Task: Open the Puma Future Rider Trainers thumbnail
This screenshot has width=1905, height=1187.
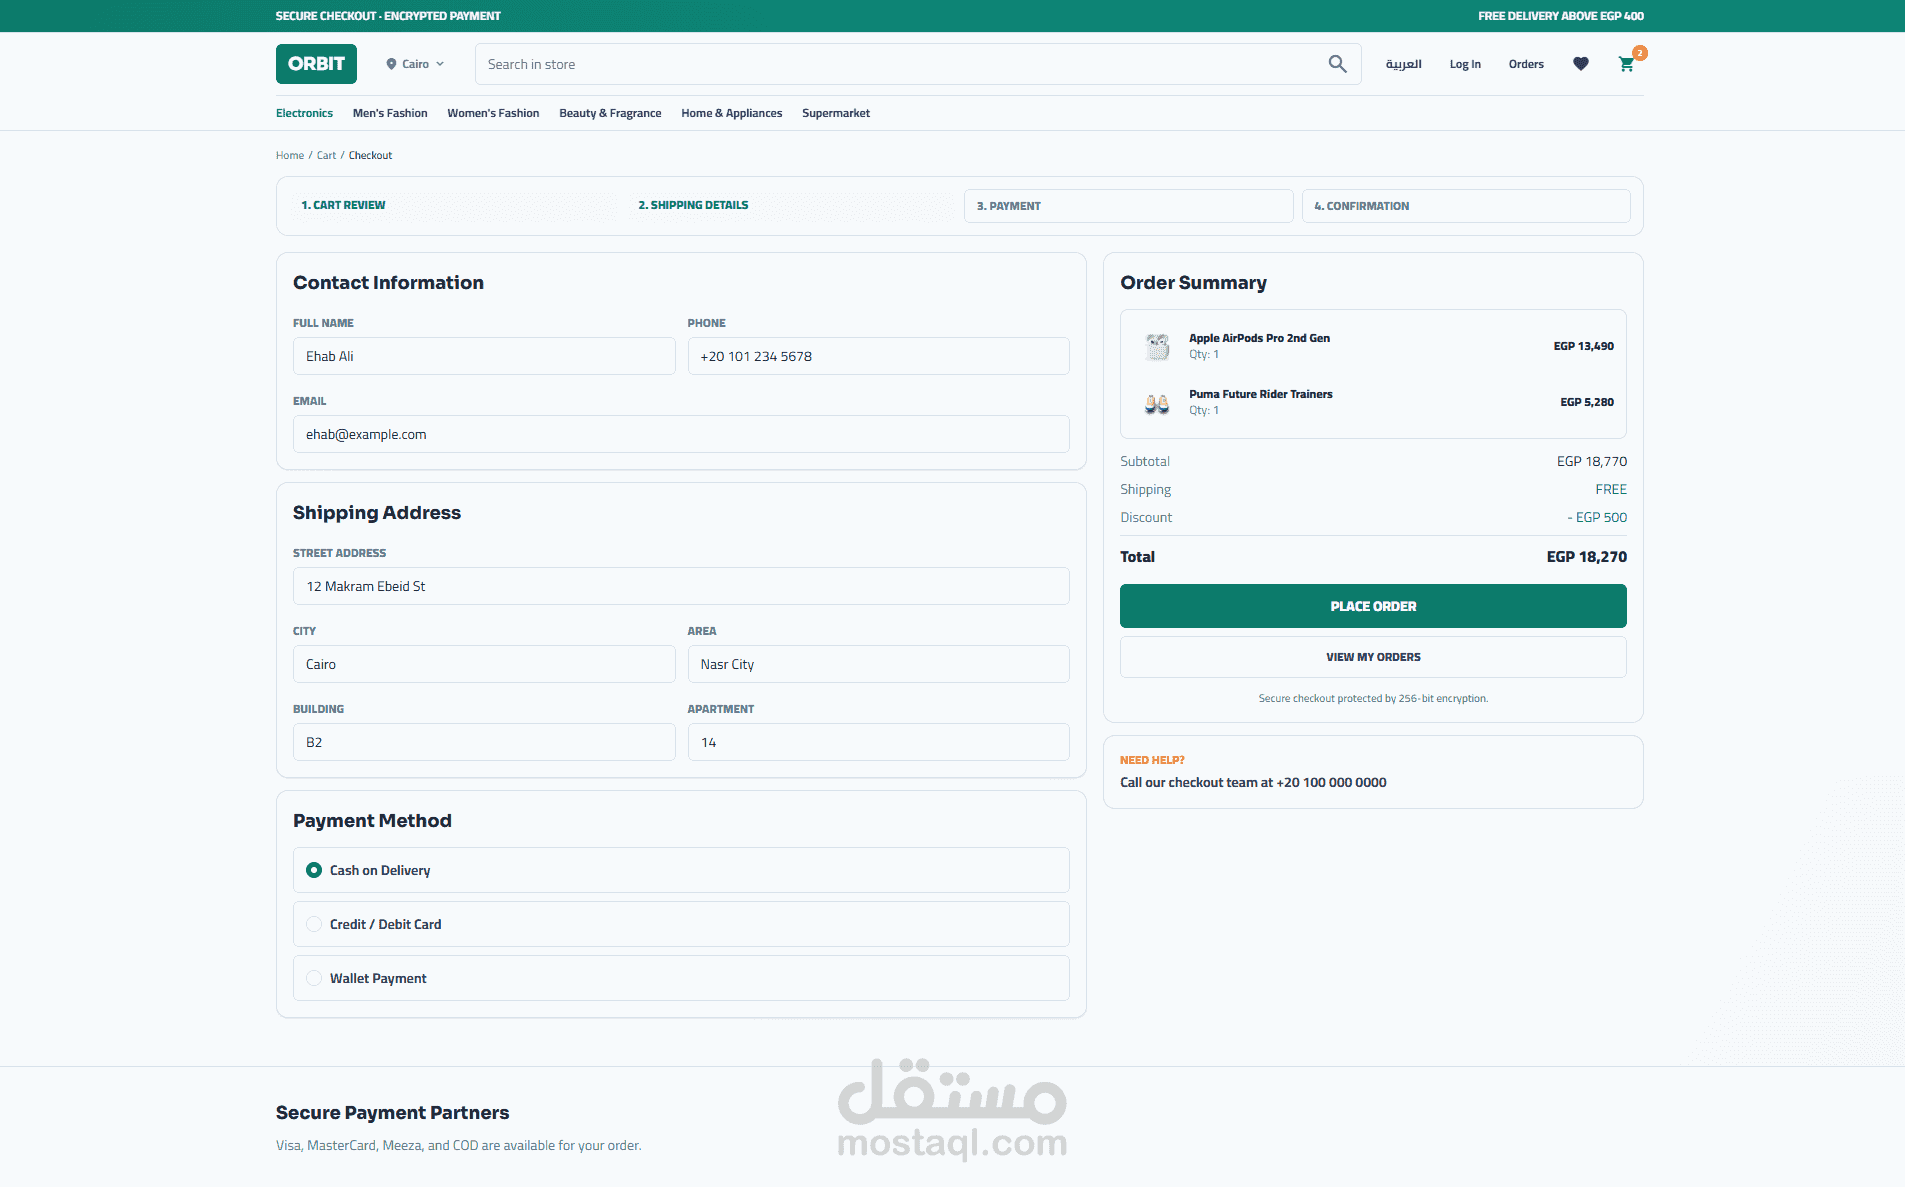Action: (1157, 402)
